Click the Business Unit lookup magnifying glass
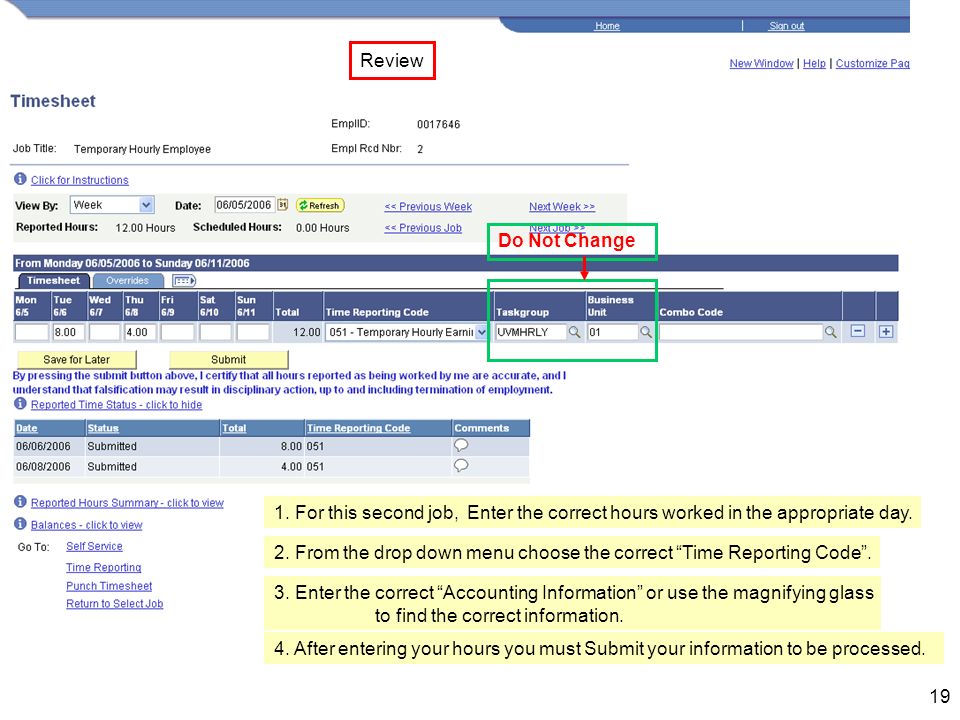Image resolution: width=960 pixels, height=720 pixels. click(645, 332)
